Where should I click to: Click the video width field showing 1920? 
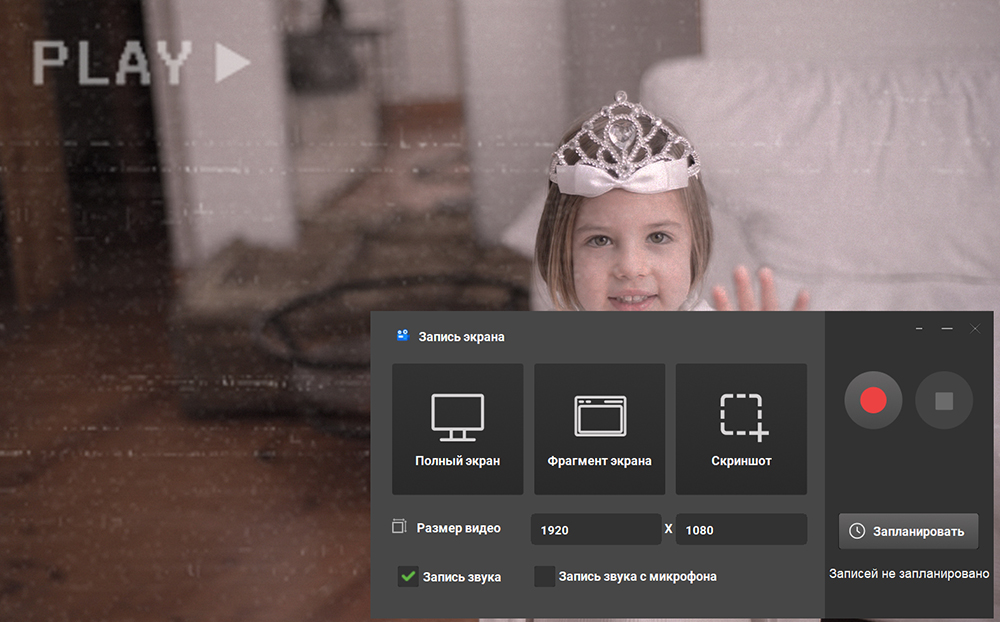point(595,530)
